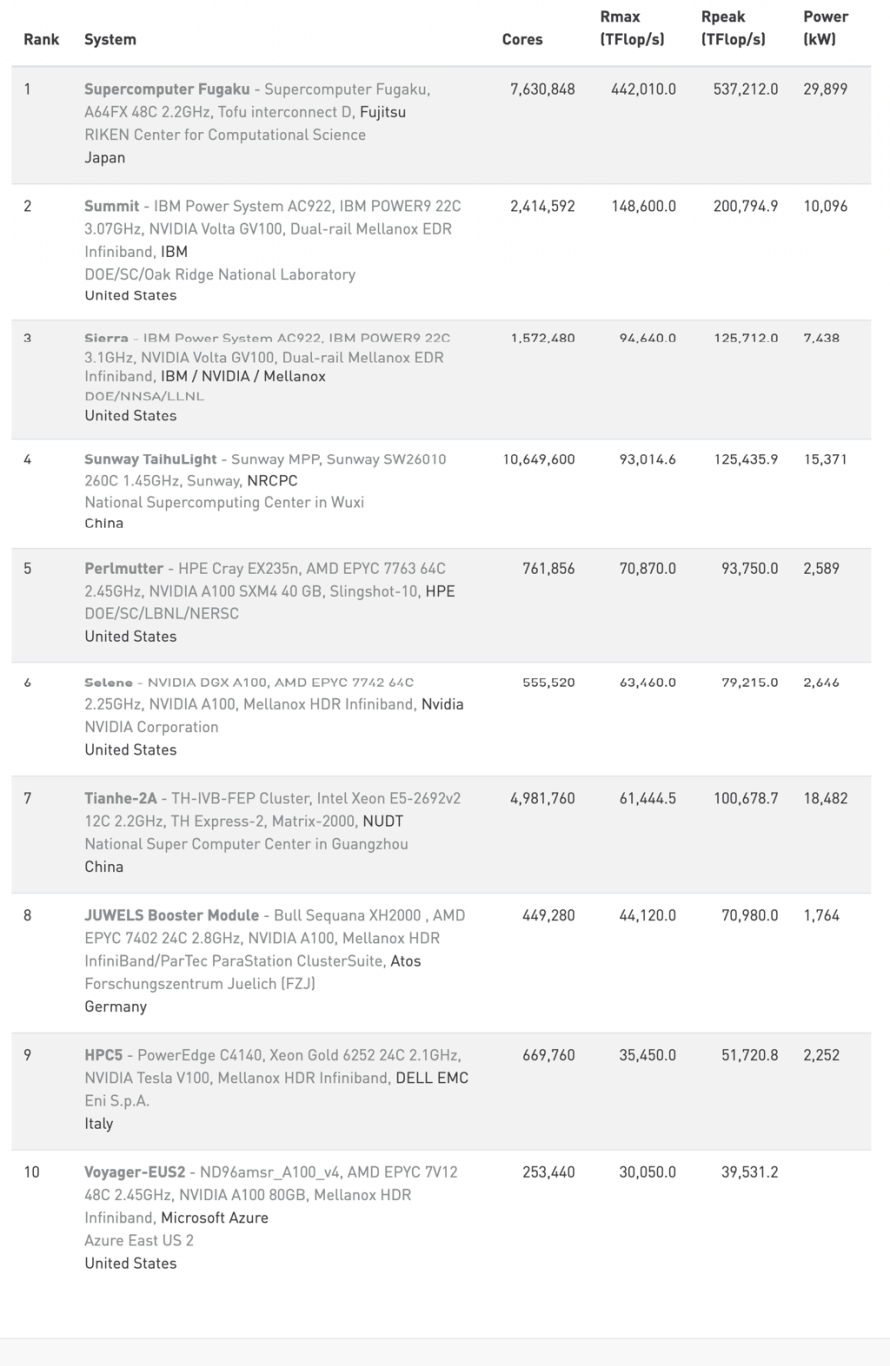Open the Voyager-EUS2 system link
Viewport: 890px width, 1366px height.
coord(134,1171)
